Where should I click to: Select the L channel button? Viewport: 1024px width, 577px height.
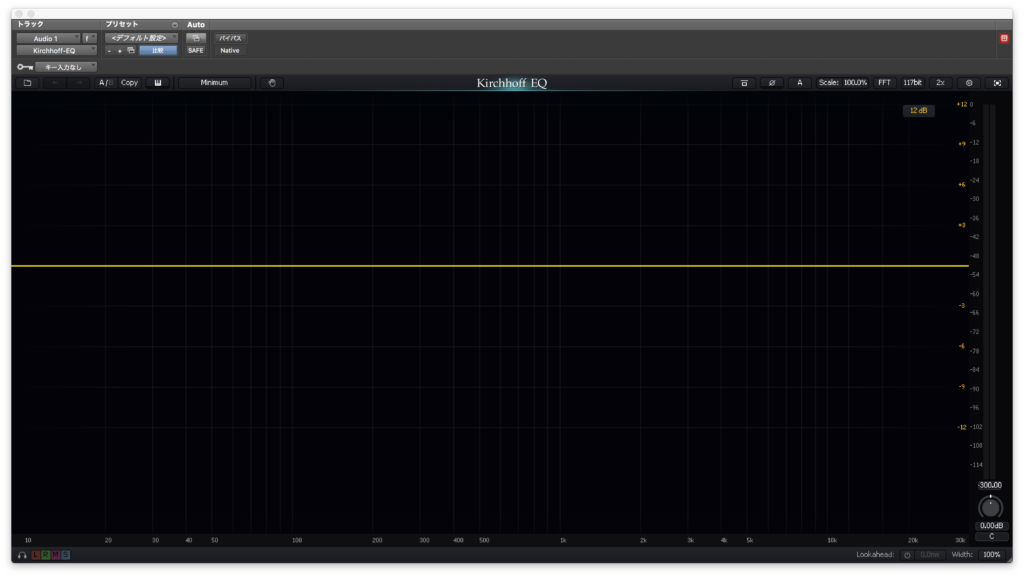[x=36, y=555]
